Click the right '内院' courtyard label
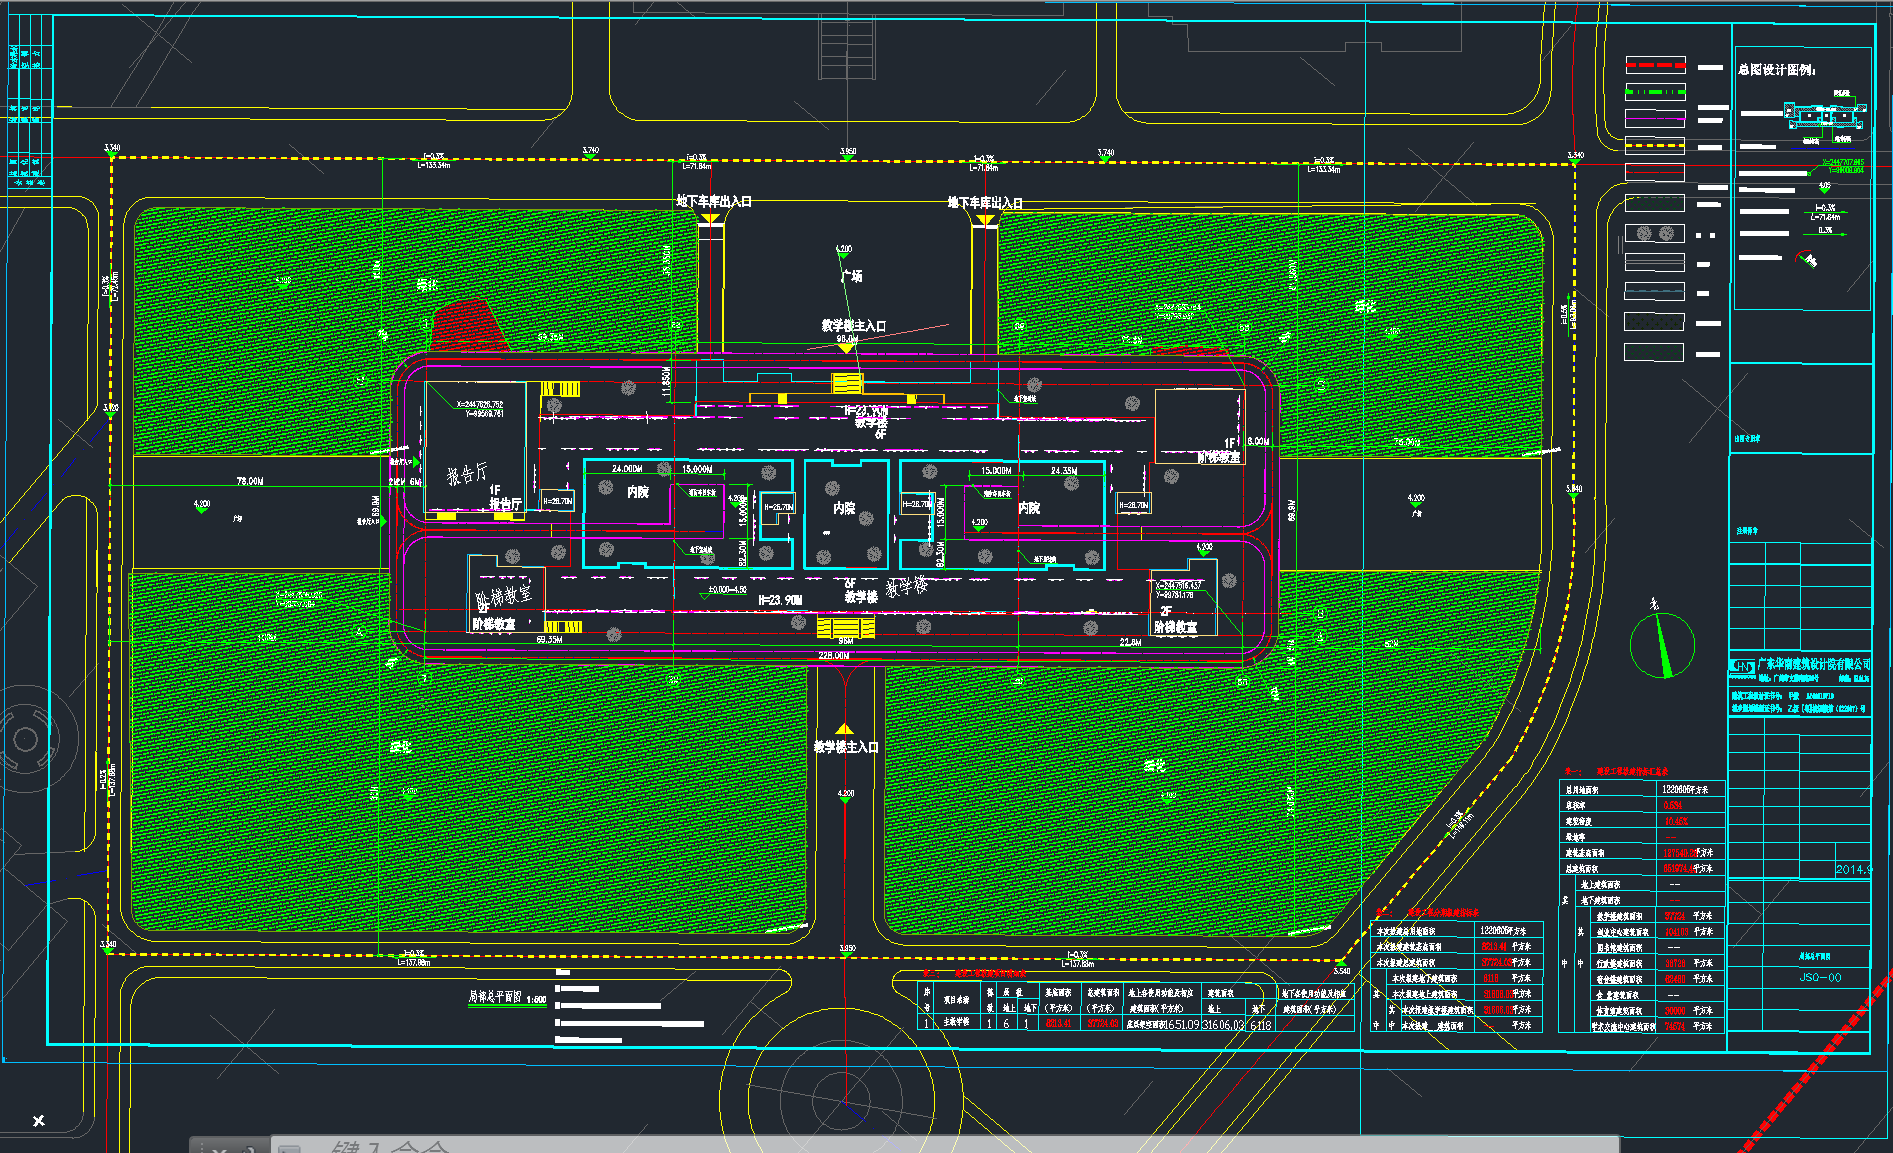The height and width of the screenshot is (1153, 1893). pos(1029,508)
